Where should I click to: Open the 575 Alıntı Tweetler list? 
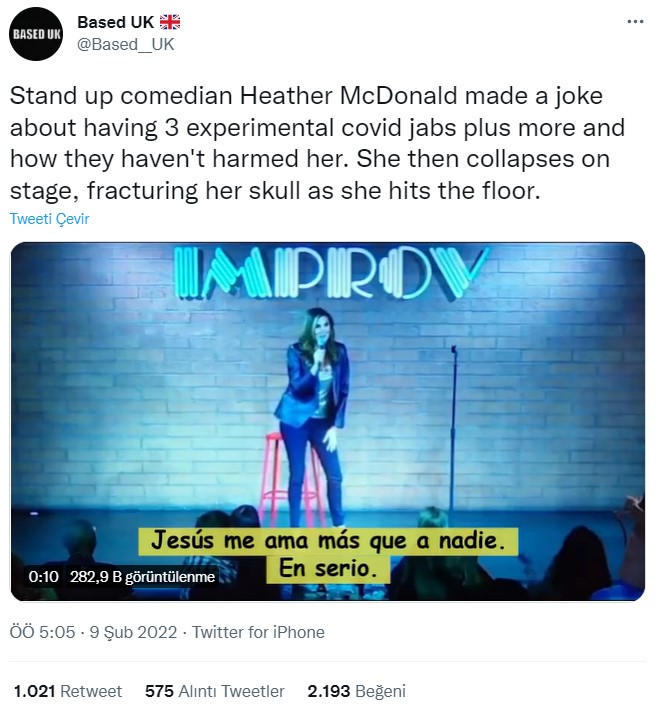pyautogui.click(x=215, y=691)
